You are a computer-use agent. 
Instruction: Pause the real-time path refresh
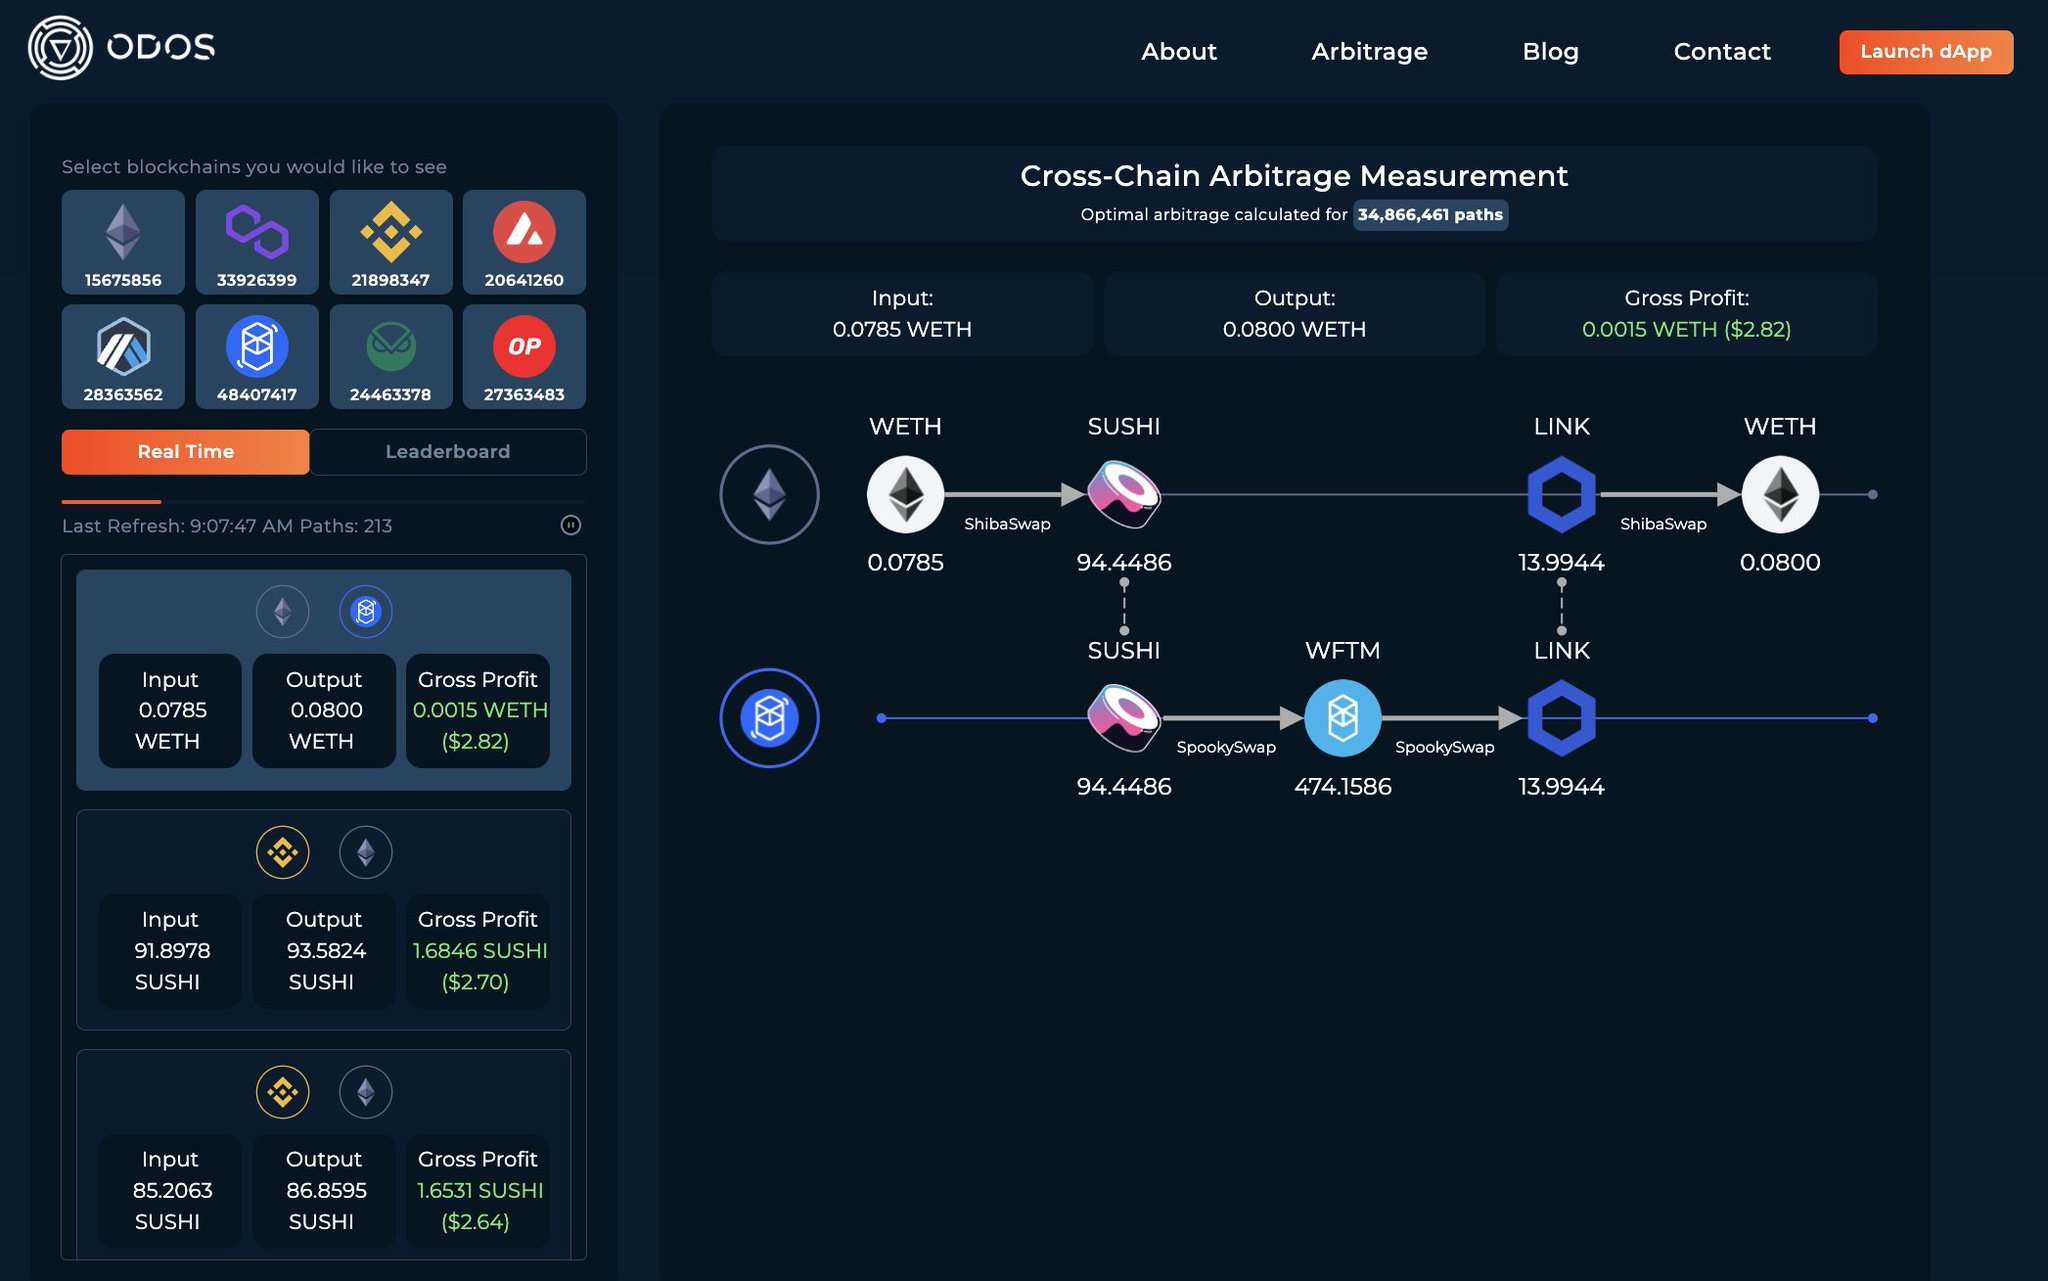click(x=572, y=525)
